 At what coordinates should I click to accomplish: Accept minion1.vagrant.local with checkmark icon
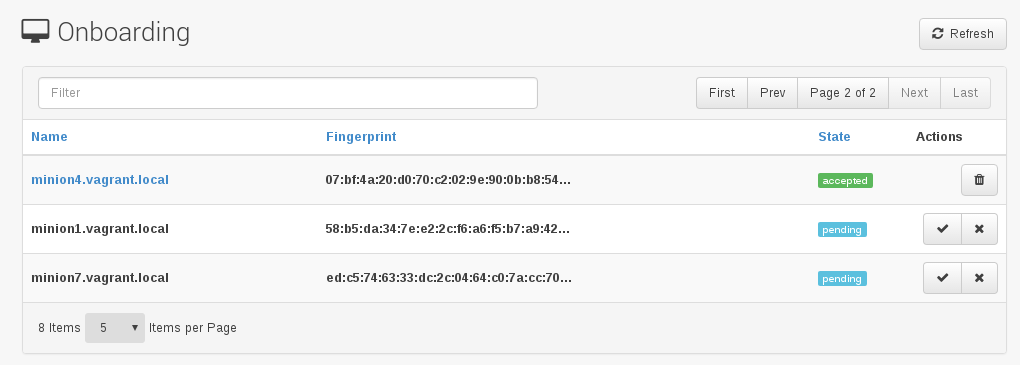(x=943, y=229)
